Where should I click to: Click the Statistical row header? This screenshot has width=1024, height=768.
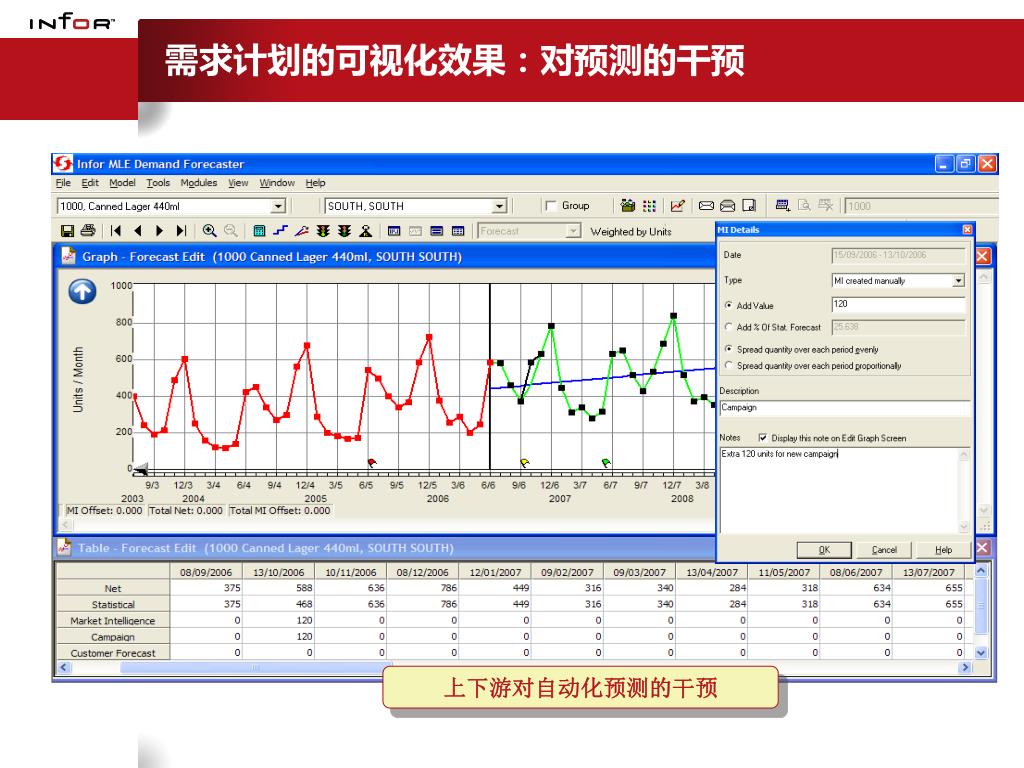113,604
